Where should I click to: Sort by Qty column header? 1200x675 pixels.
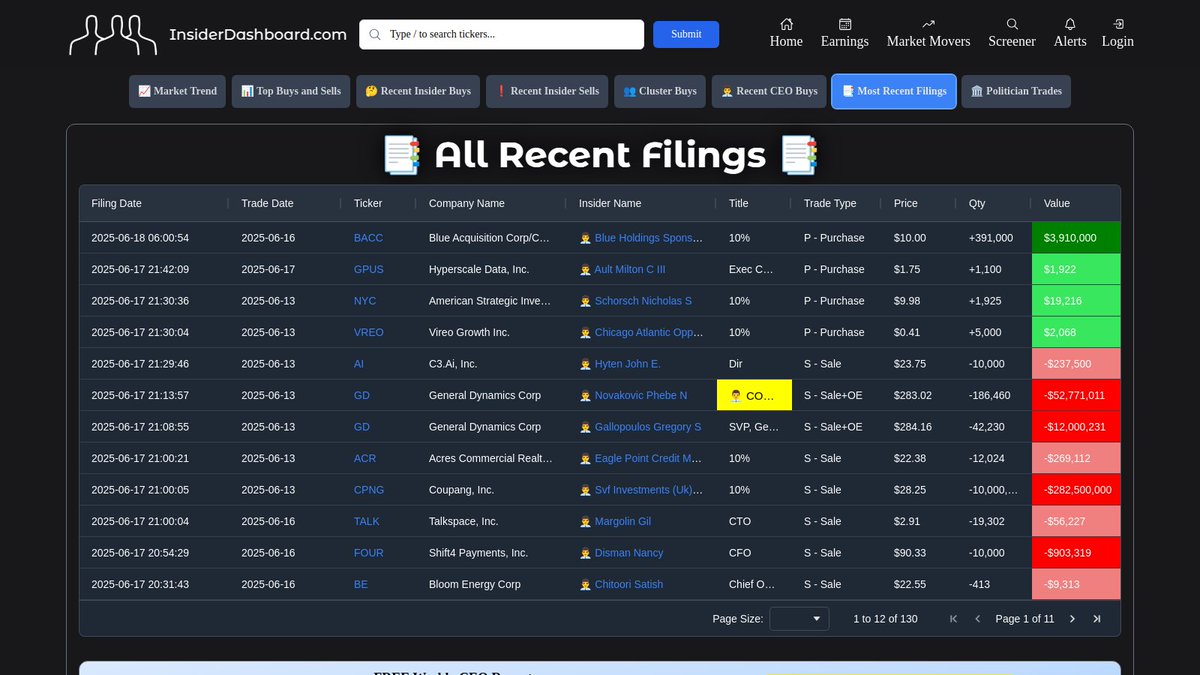pyautogui.click(x=977, y=203)
